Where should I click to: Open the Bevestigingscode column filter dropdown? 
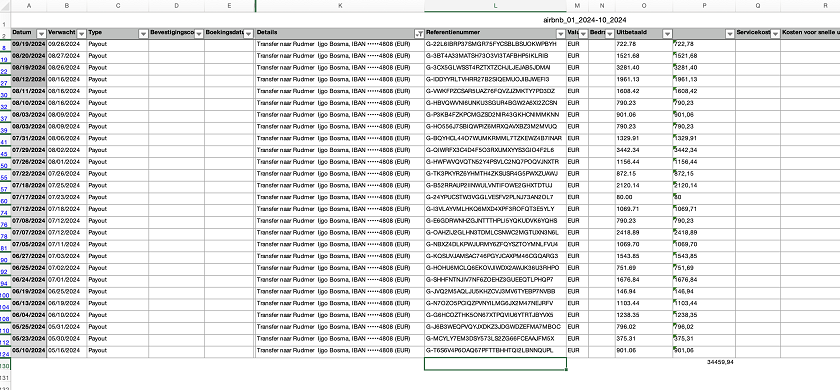(x=199, y=33)
